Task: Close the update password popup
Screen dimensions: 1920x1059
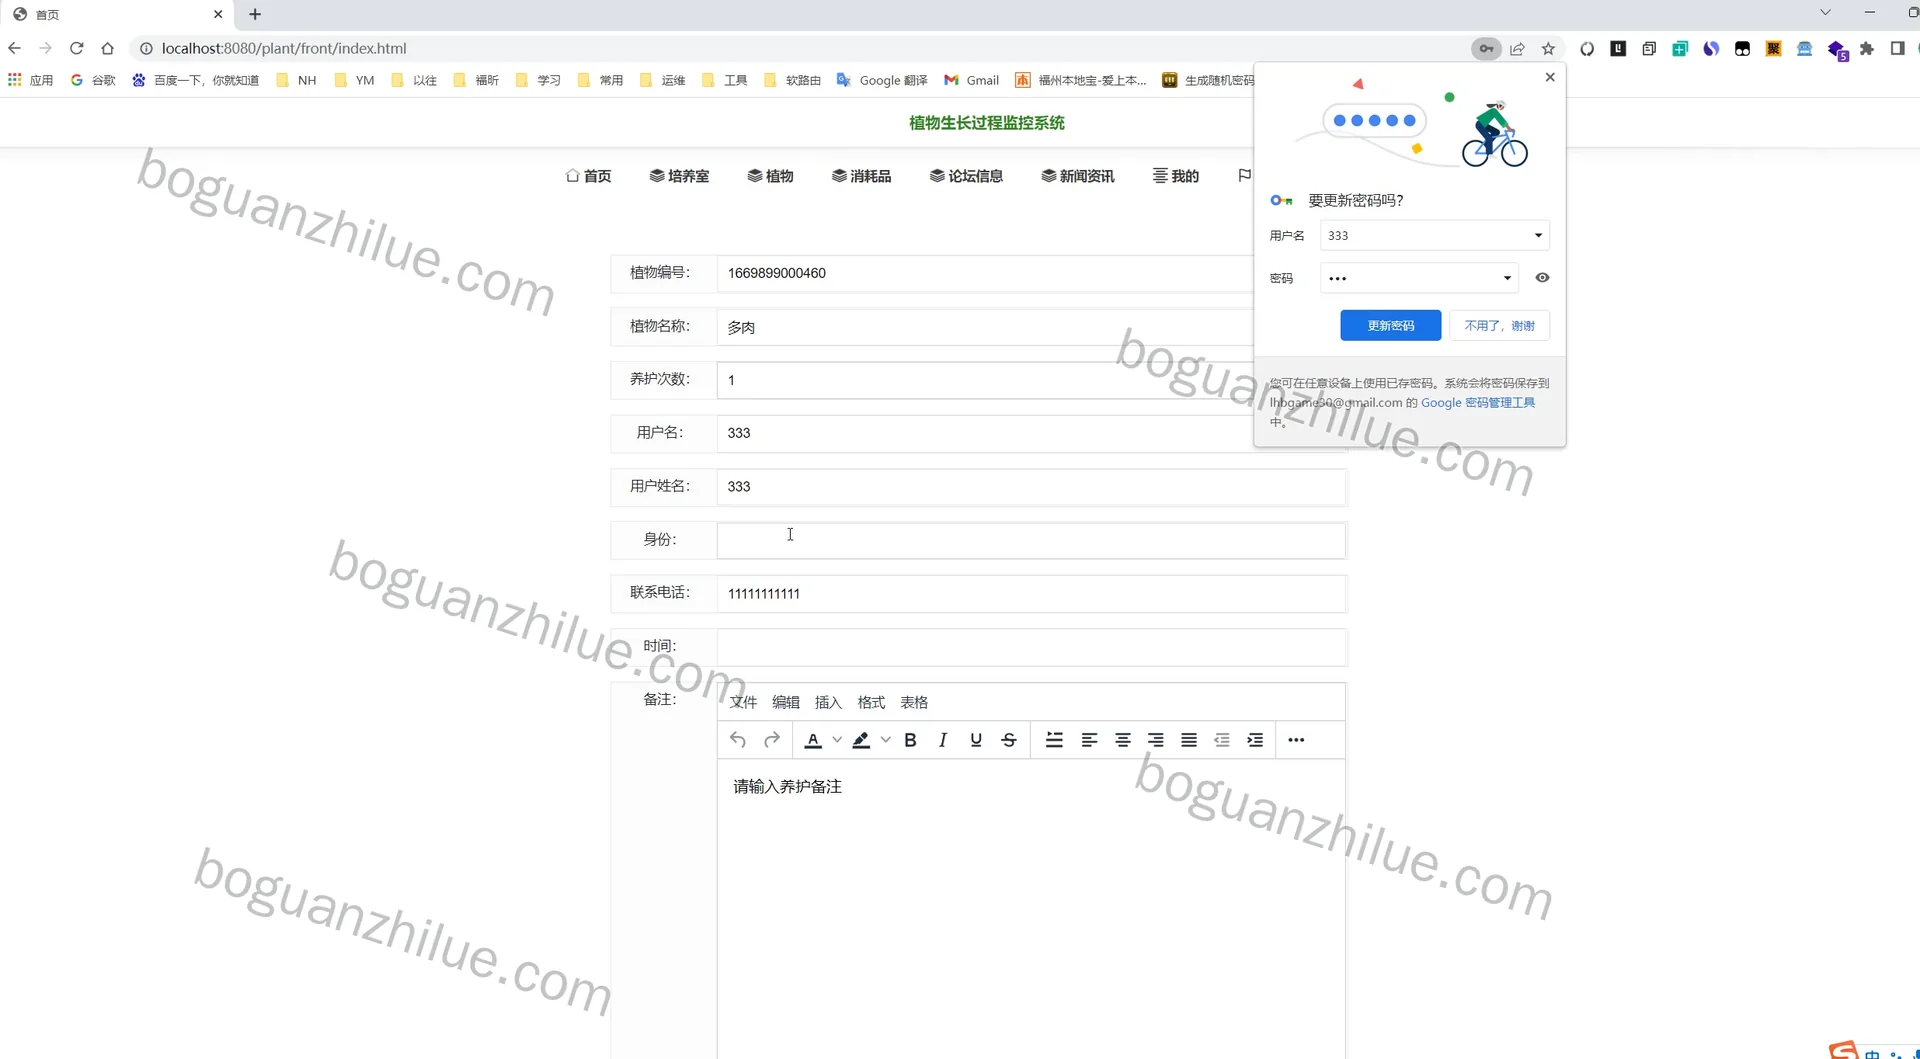Action: click(1550, 77)
